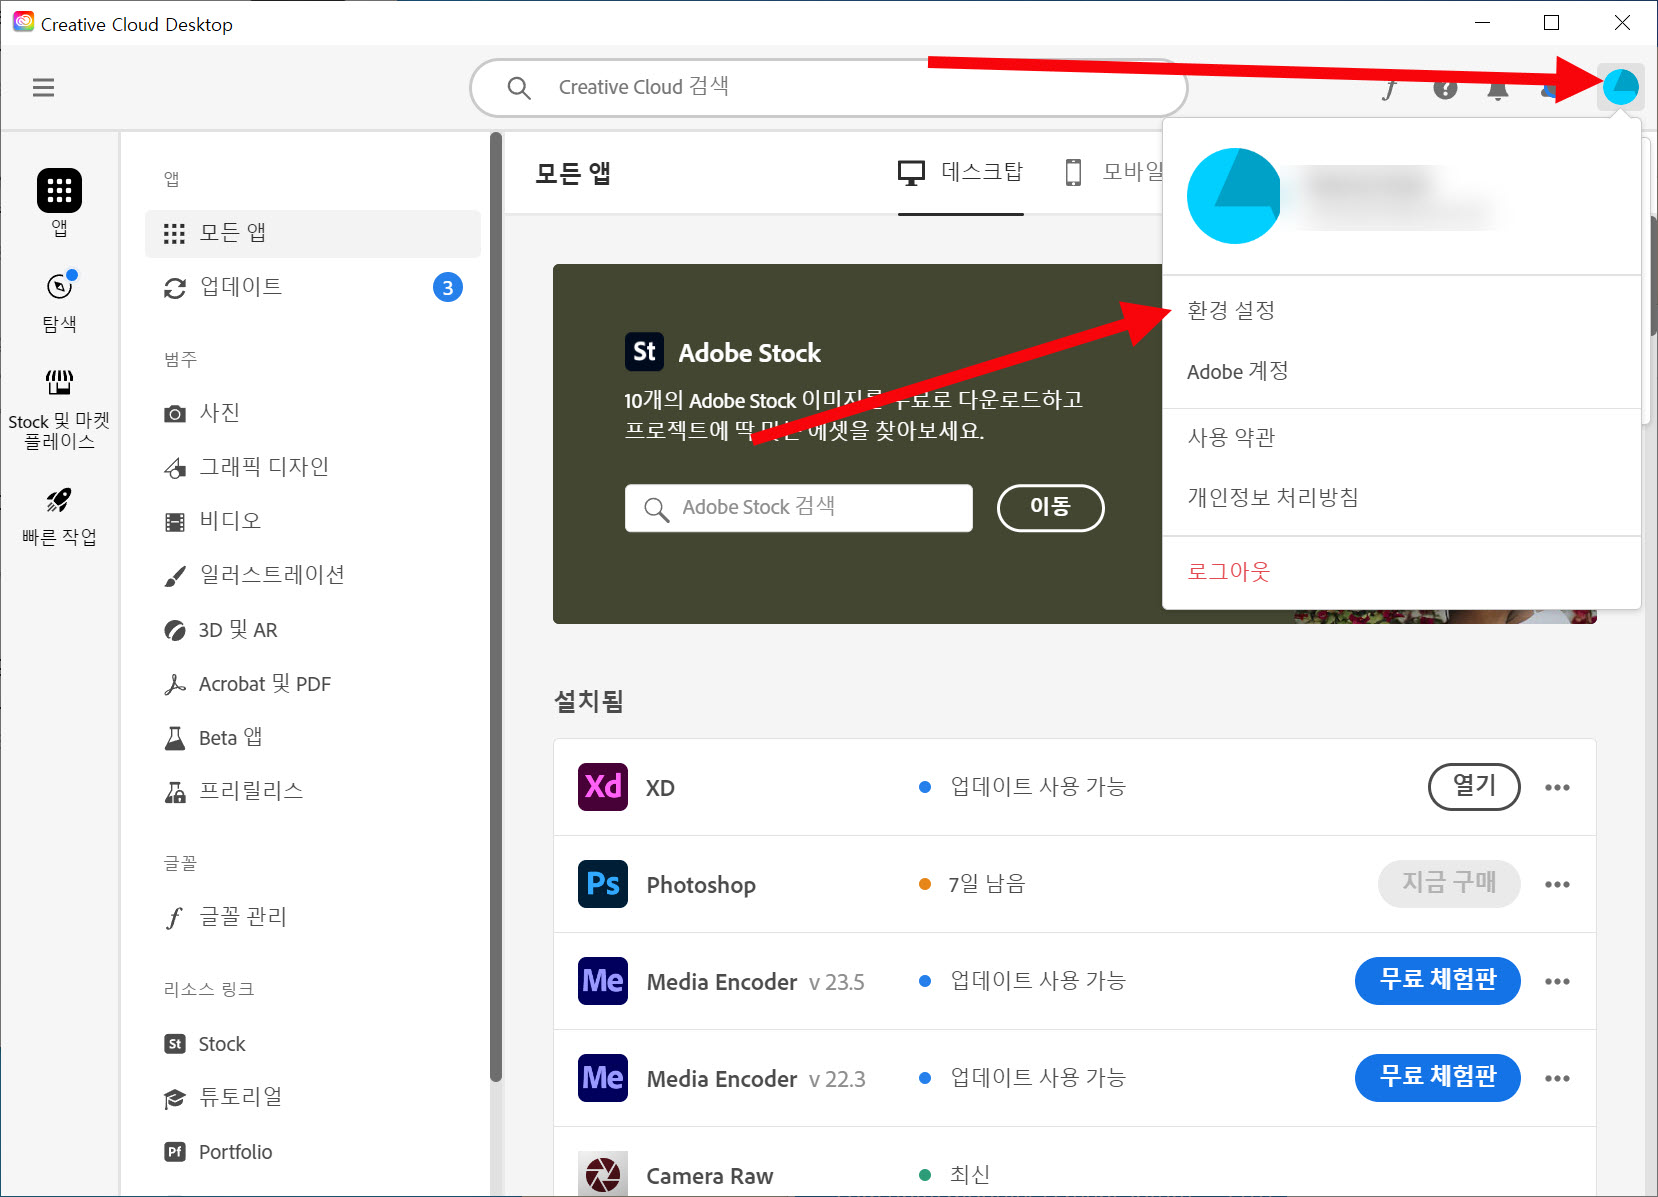The image size is (1658, 1197).
Task: Click 열기 button for XD
Action: click(1474, 787)
